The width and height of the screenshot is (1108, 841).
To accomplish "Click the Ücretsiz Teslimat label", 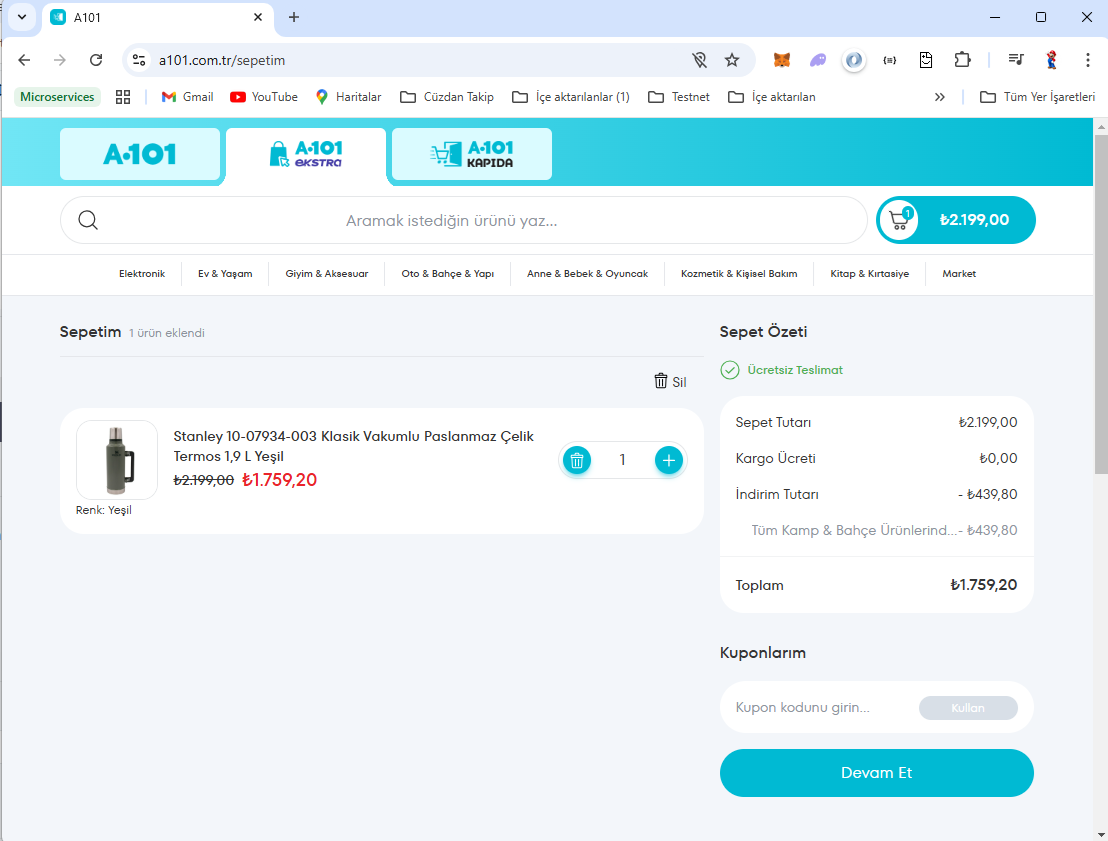I will [795, 370].
